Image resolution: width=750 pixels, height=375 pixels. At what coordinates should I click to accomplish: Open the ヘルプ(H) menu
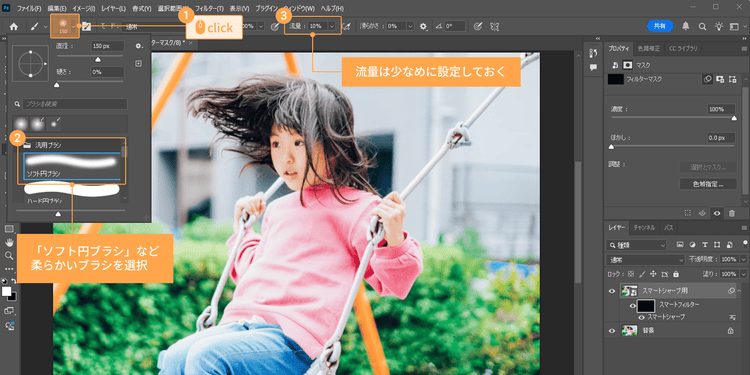click(332, 9)
